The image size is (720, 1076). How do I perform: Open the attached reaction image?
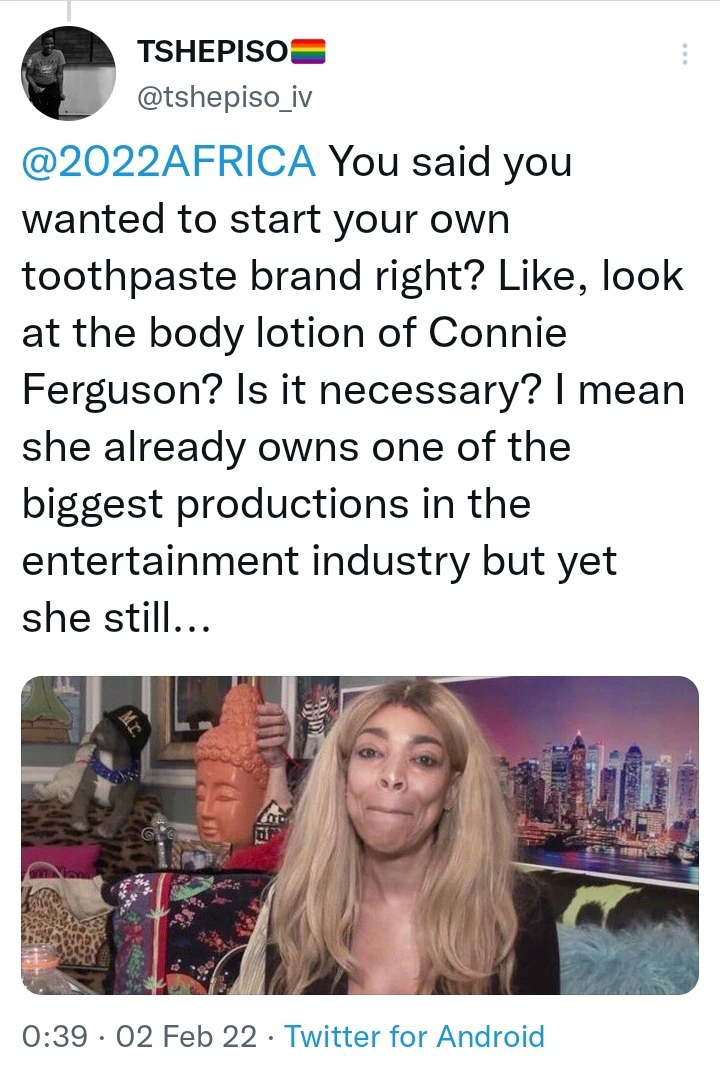(x=360, y=835)
